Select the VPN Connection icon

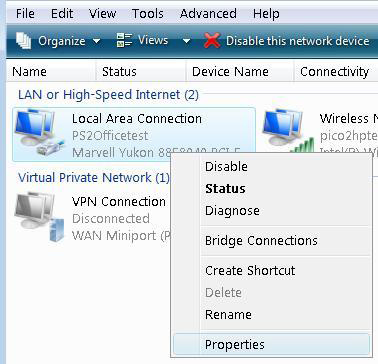coord(39,217)
